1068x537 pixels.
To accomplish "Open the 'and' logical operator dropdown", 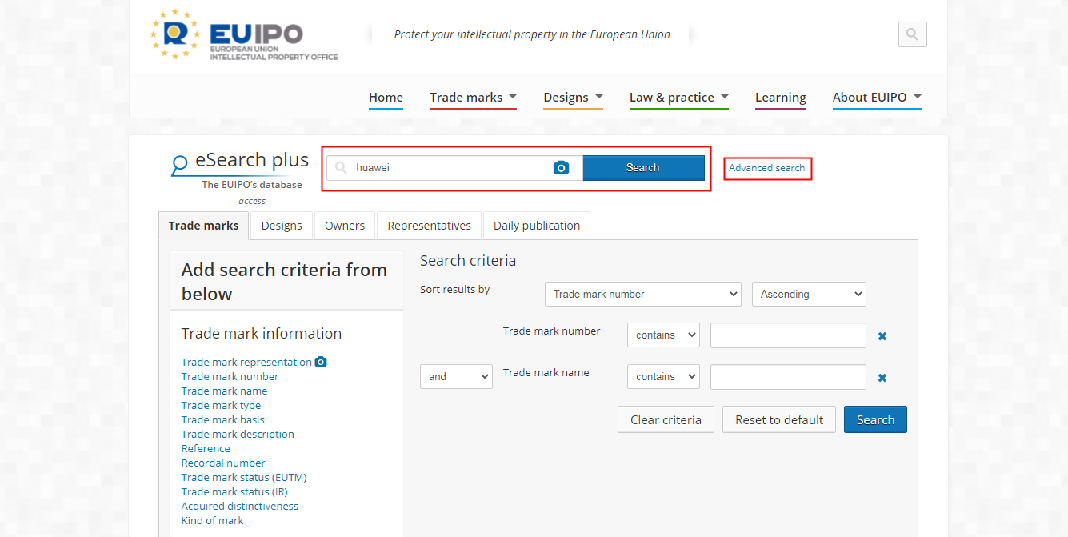I will (x=456, y=377).
